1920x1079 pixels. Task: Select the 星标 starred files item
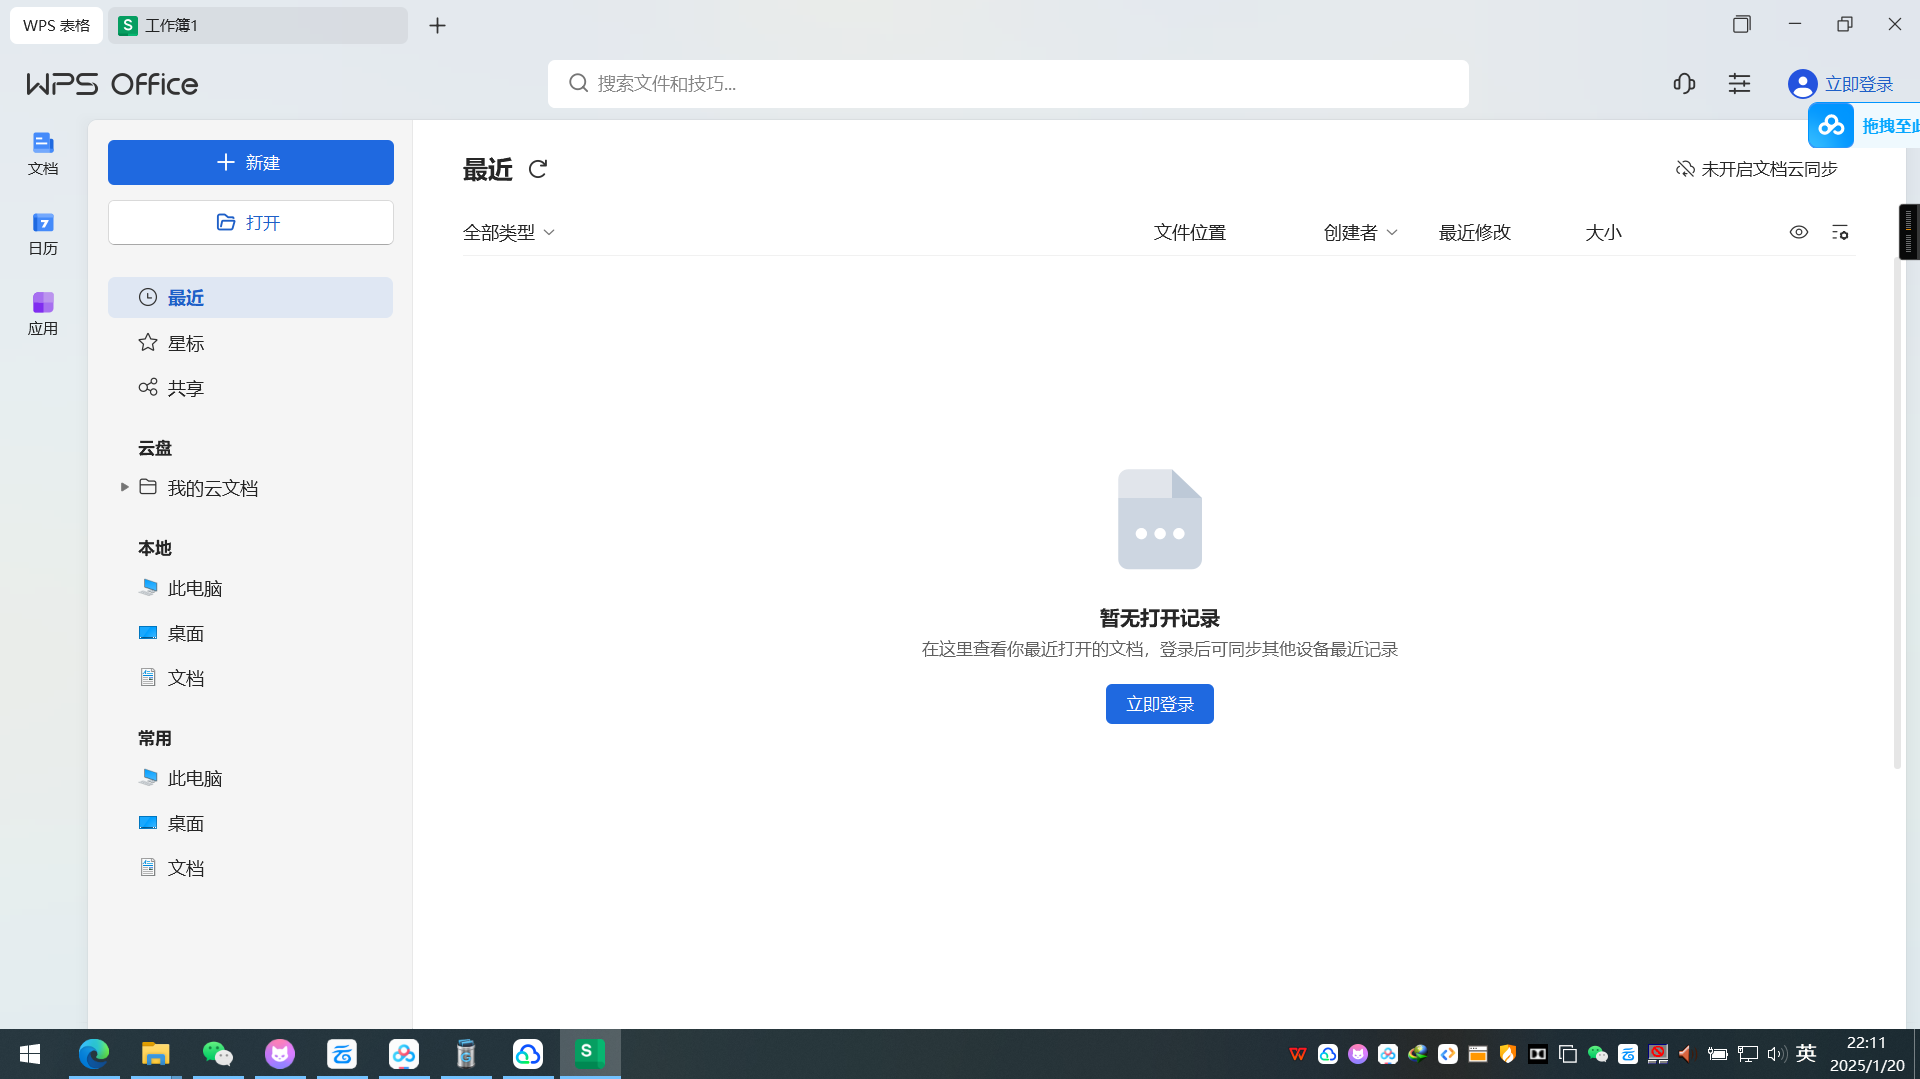click(x=251, y=343)
